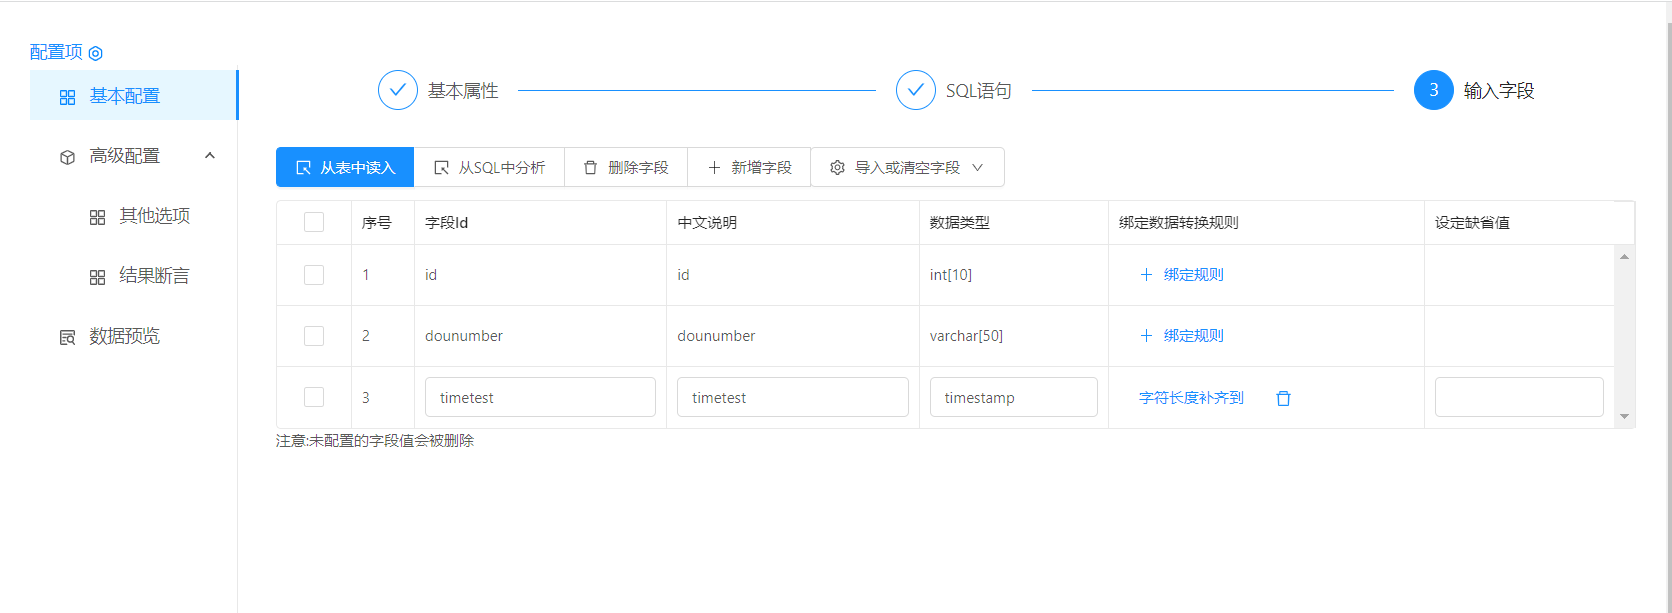Click the 数据预览 sidebar icon
The height and width of the screenshot is (613, 1672).
[67, 337]
